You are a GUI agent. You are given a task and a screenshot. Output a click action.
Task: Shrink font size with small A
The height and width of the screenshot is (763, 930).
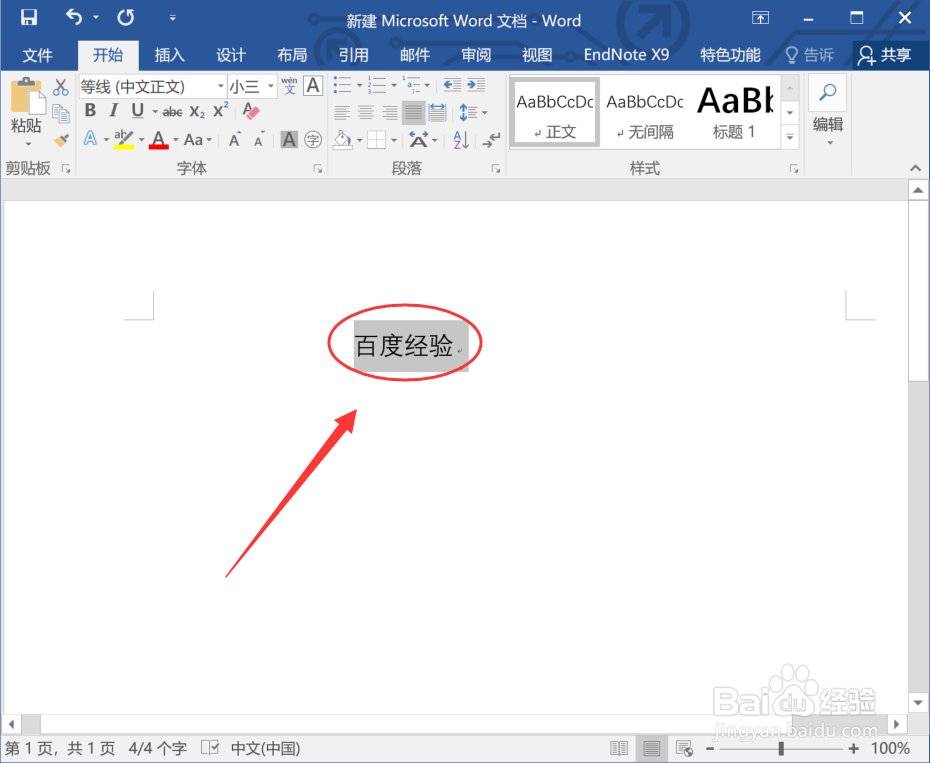[259, 140]
